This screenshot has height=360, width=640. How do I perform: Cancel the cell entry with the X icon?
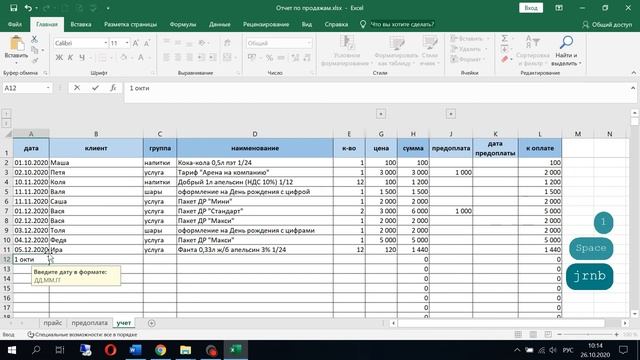(x=77, y=88)
